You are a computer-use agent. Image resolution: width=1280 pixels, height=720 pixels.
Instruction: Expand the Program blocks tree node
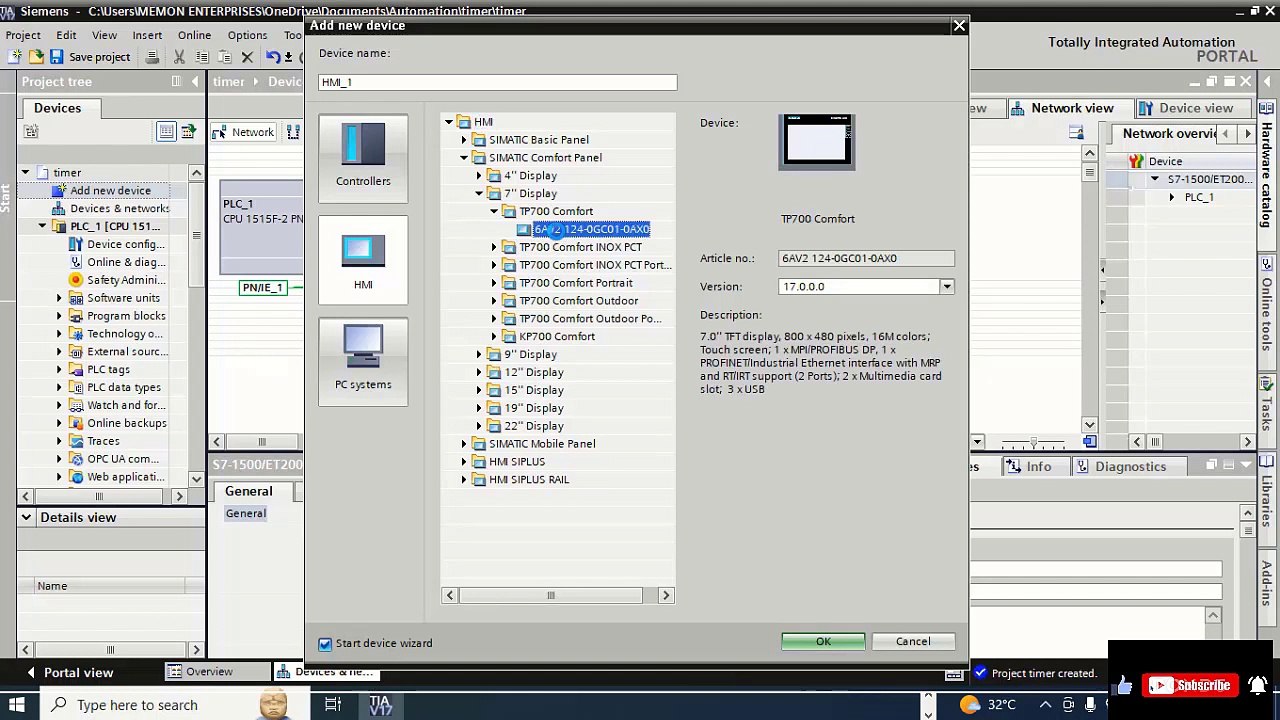click(x=59, y=316)
